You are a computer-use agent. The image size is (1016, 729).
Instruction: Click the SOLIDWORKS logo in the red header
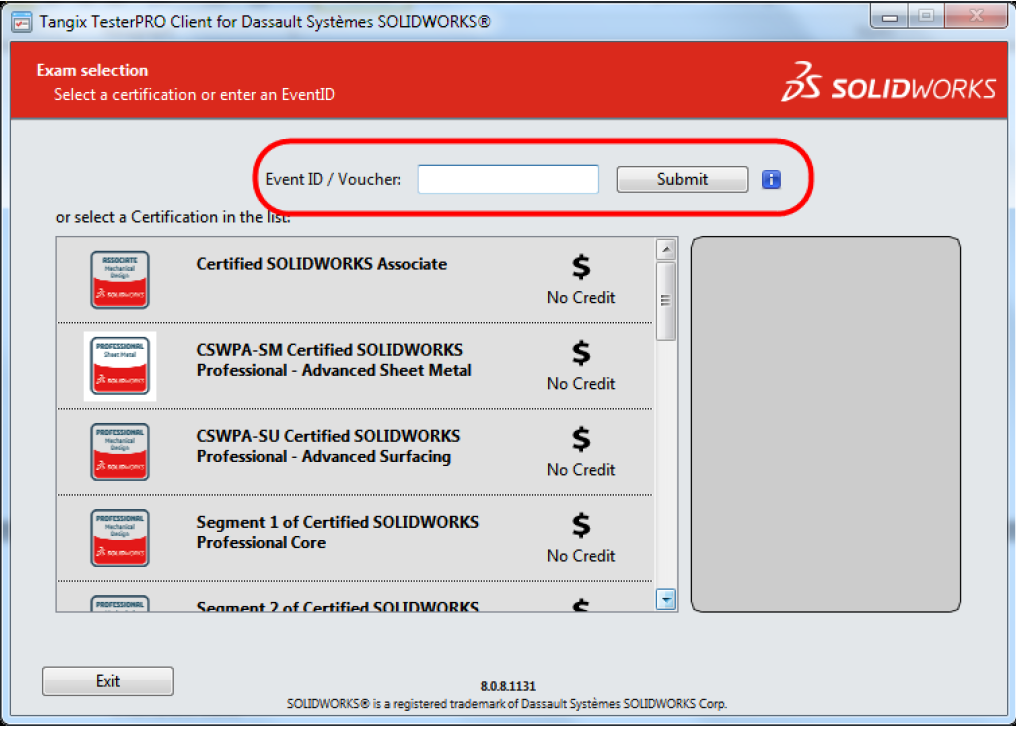click(x=889, y=83)
